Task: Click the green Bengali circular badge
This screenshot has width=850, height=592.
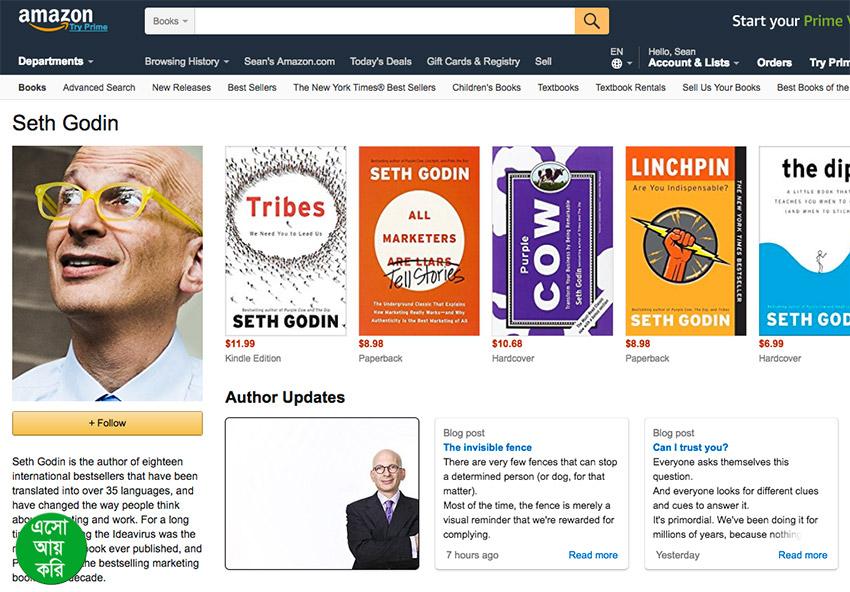Action: (50, 548)
